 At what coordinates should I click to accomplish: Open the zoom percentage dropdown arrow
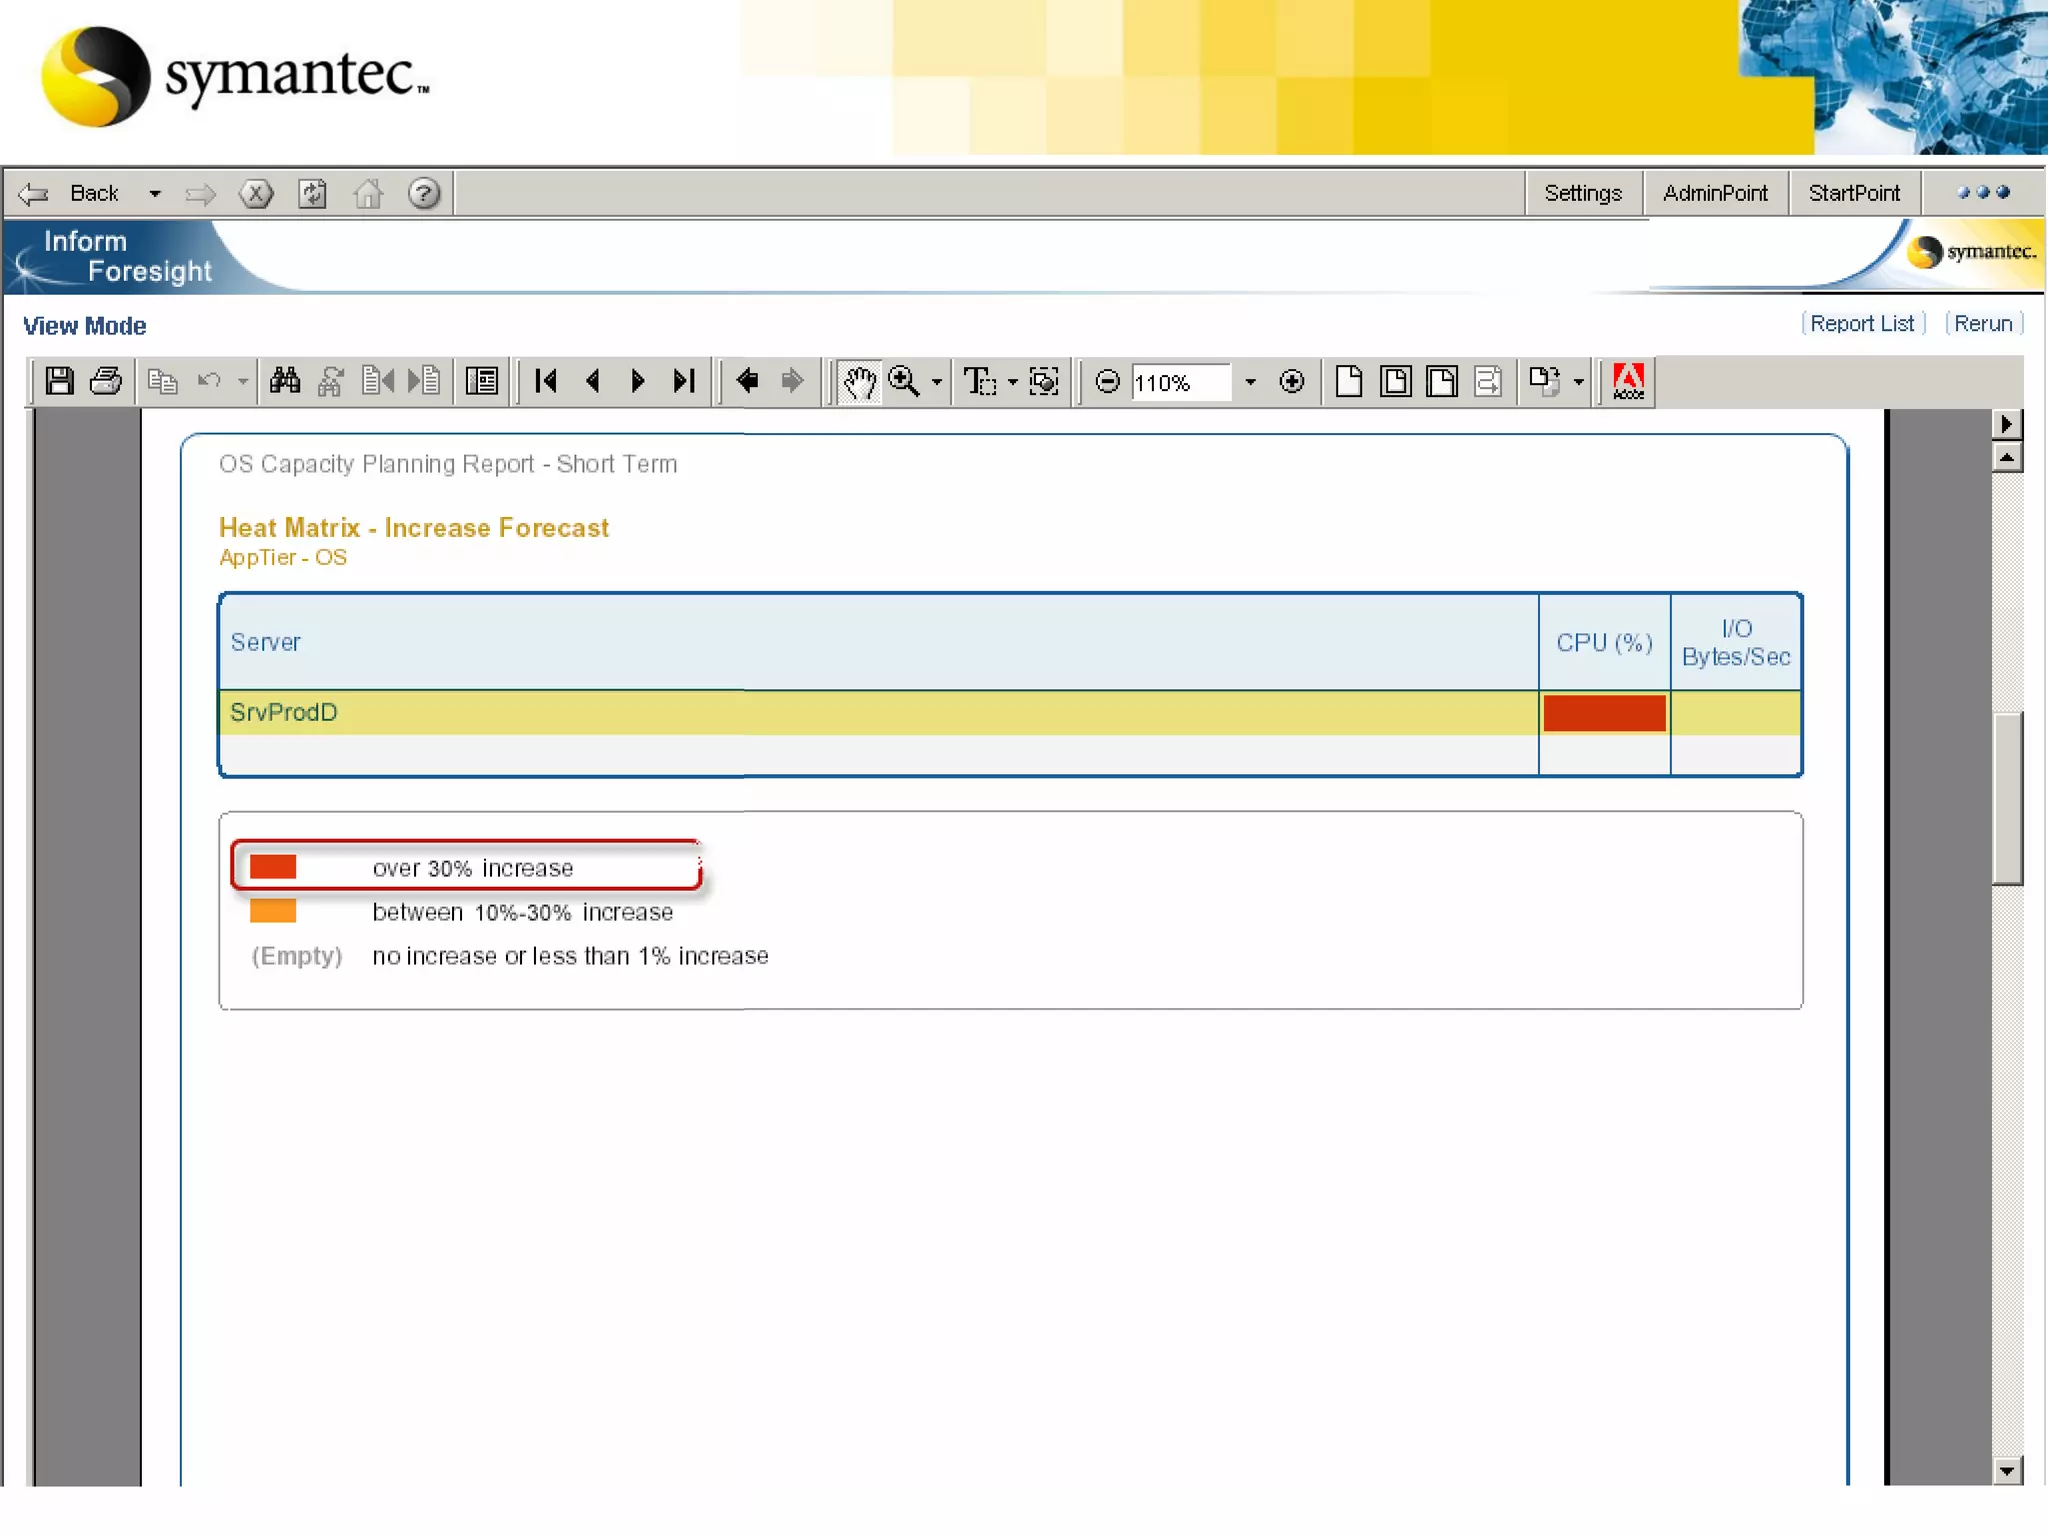coord(1250,382)
